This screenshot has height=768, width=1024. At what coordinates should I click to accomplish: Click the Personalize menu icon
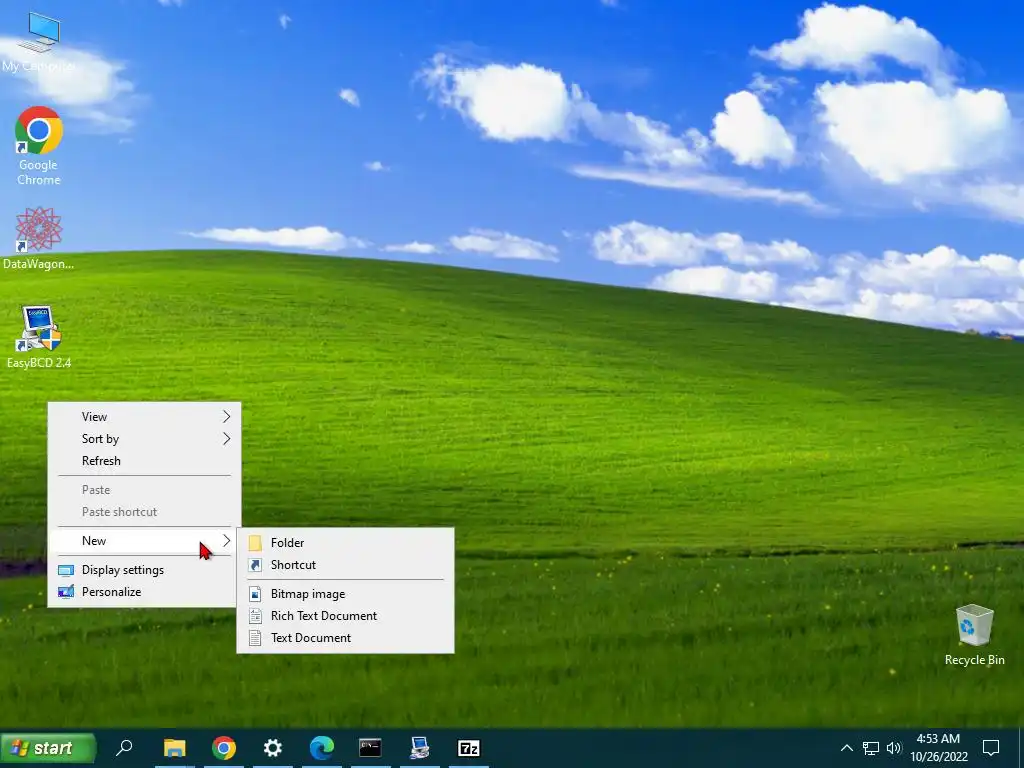(x=66, y=592)
